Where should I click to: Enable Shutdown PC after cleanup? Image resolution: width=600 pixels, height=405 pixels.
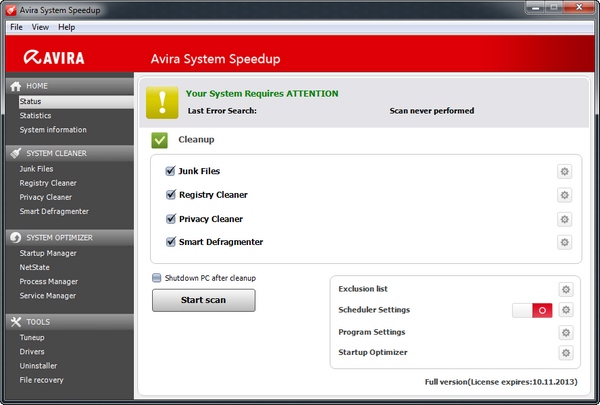pyautogui.click(x=157, y=278)
